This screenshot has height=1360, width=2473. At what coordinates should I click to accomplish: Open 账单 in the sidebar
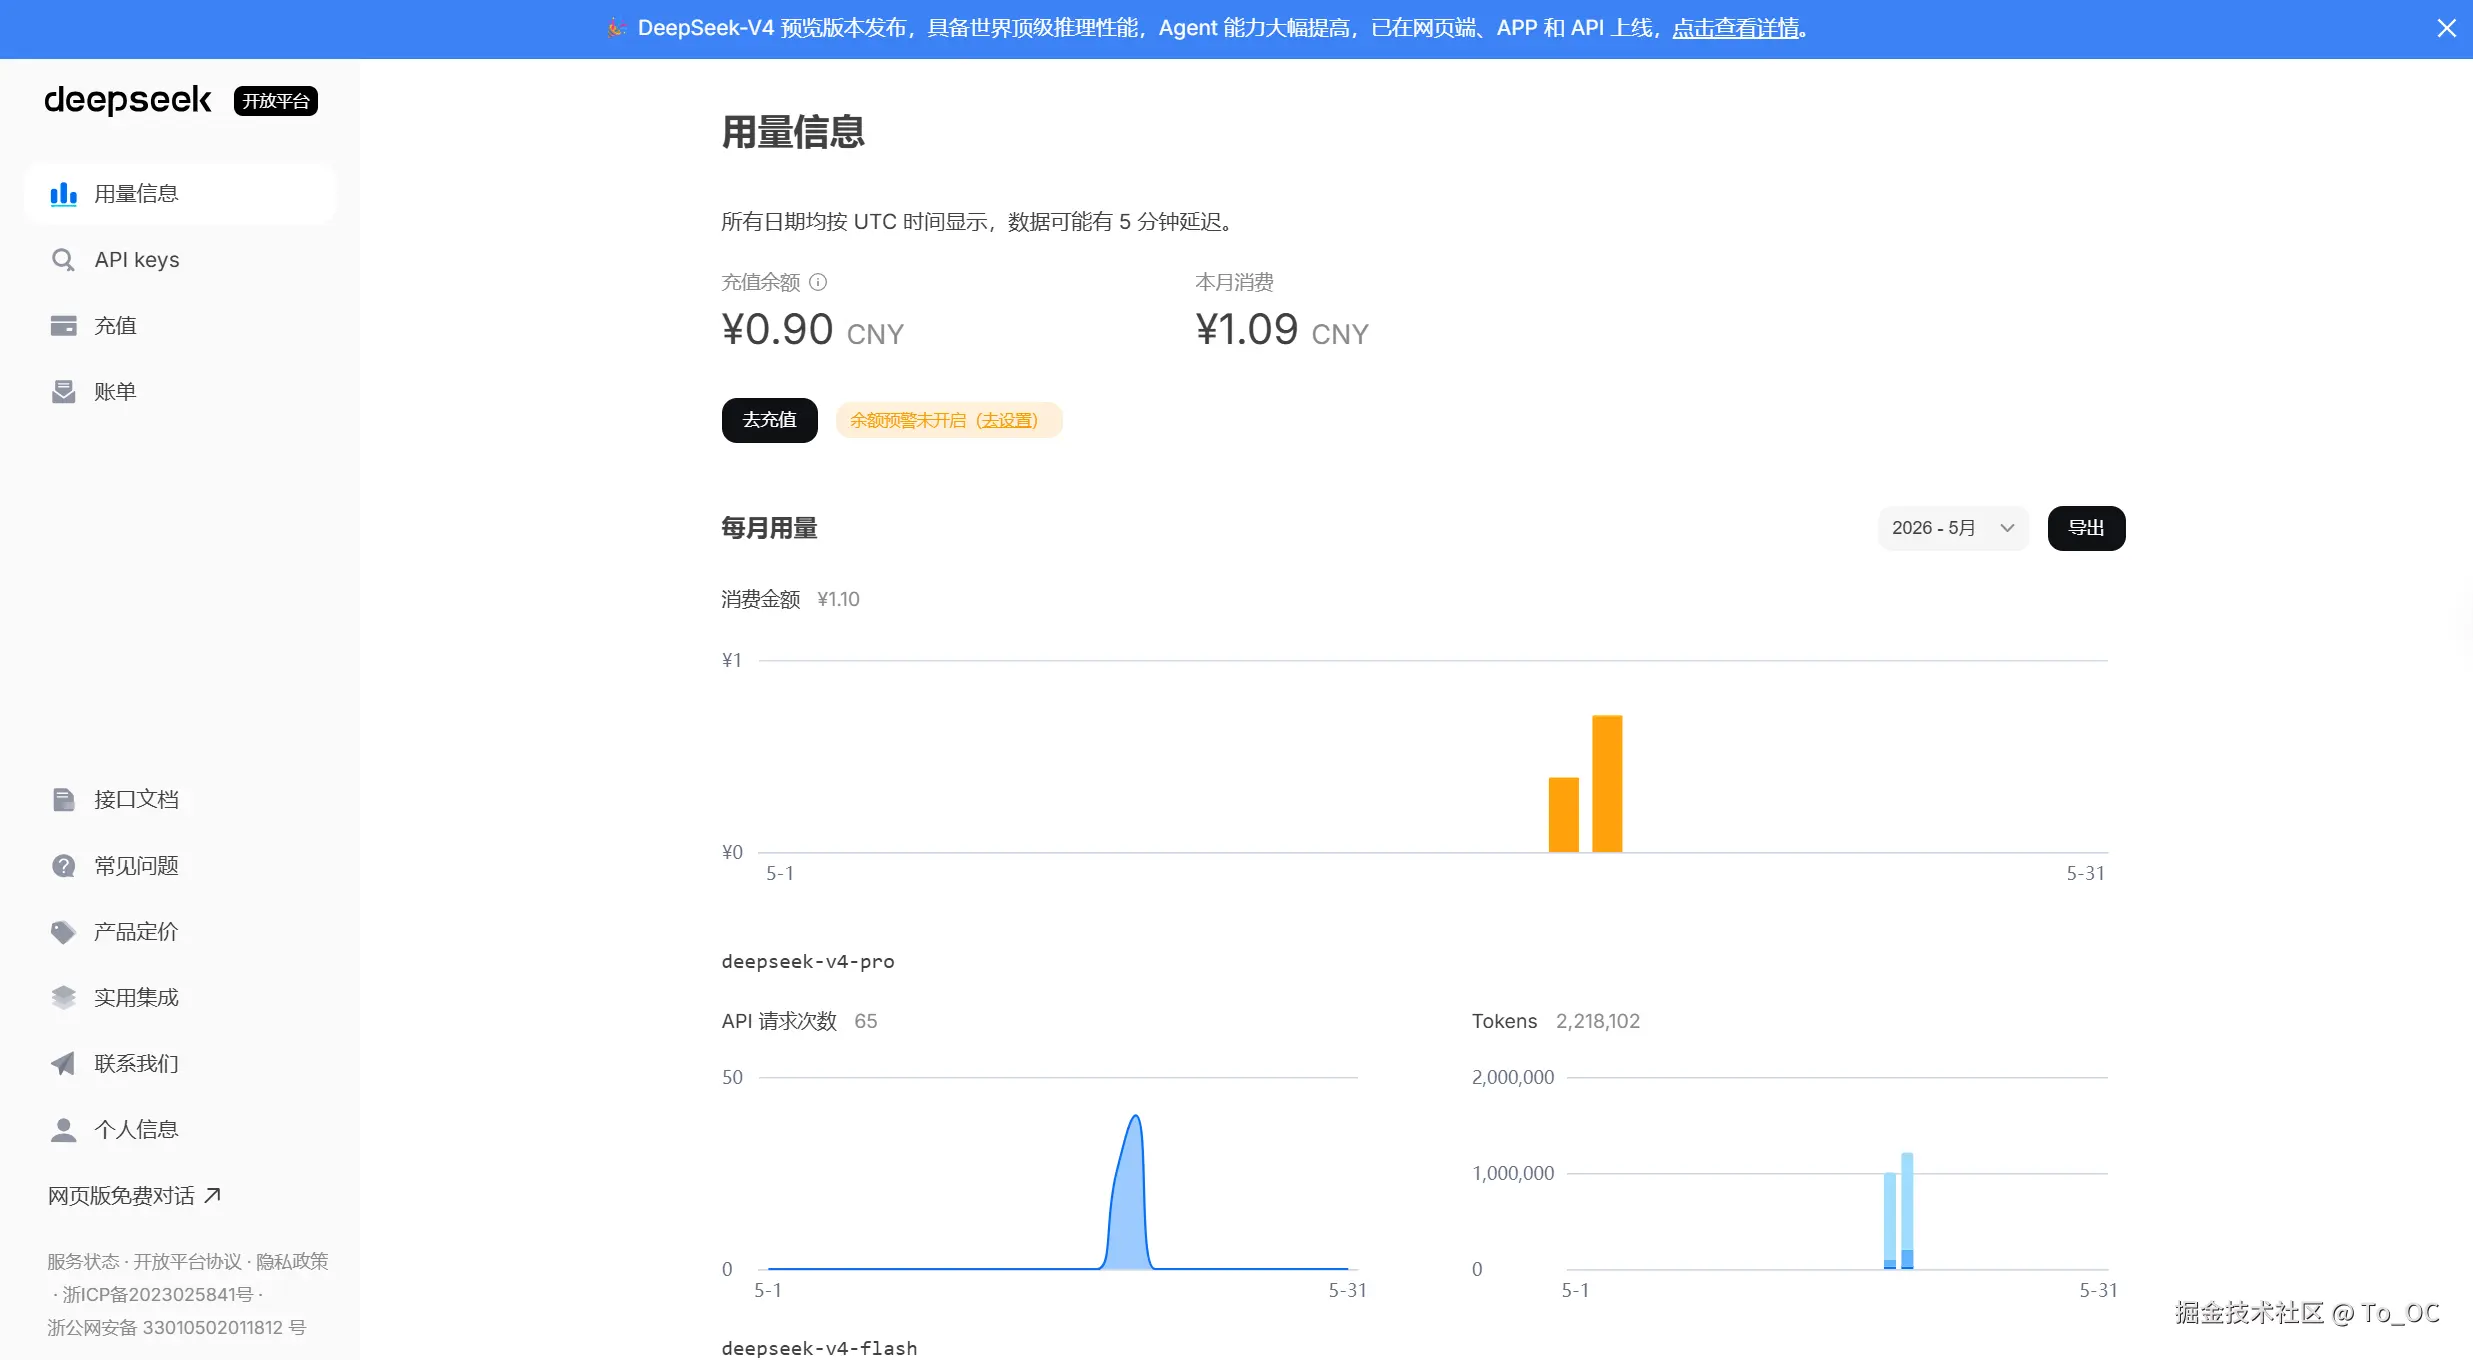tap(180, 392)
